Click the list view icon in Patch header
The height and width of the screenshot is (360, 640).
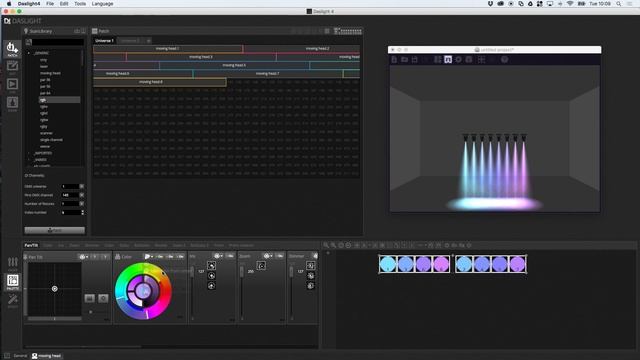pyautogui.click(x=327, y=31)
